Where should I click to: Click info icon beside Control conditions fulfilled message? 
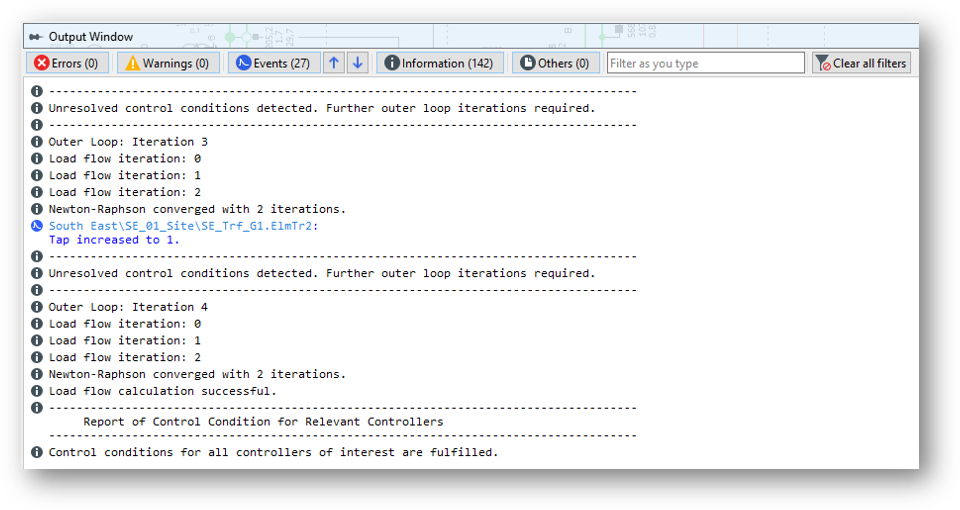[37, 452]
